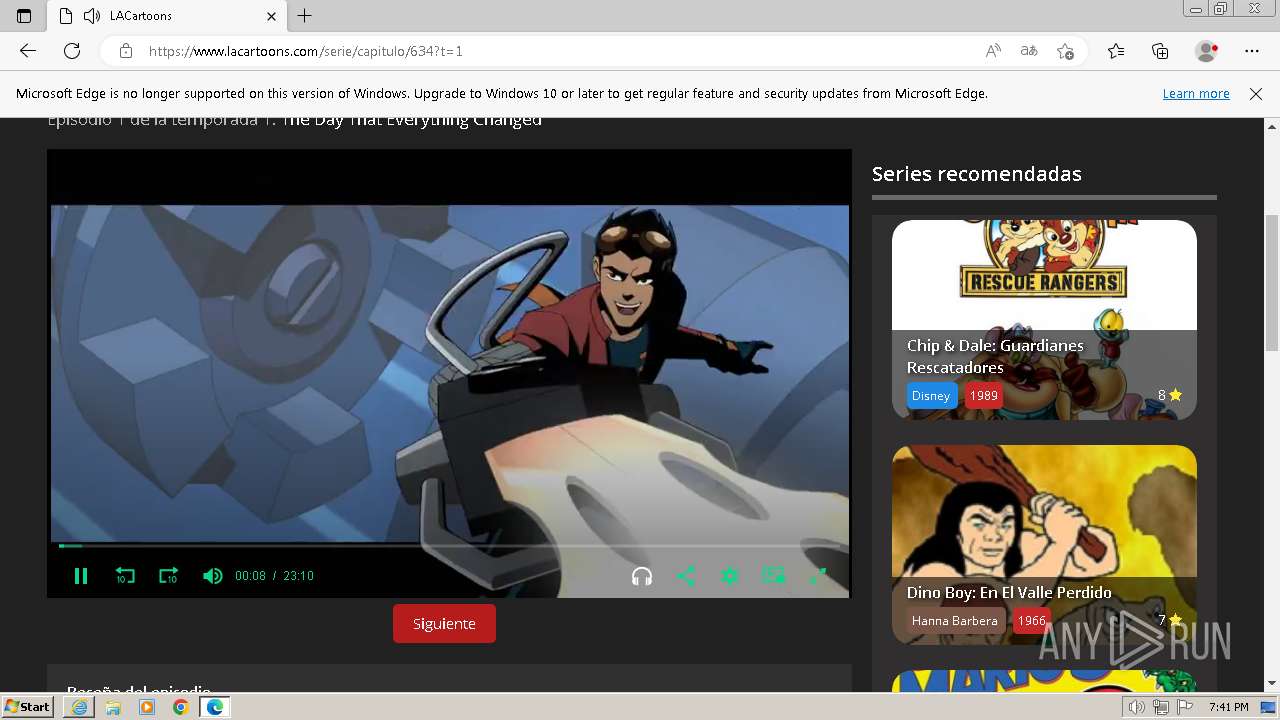Click the Learn more link in Edge notice
Image resolution: width=1280 pixels, height=720 pixels.
pyautogui.click(x=1196, y=94)
